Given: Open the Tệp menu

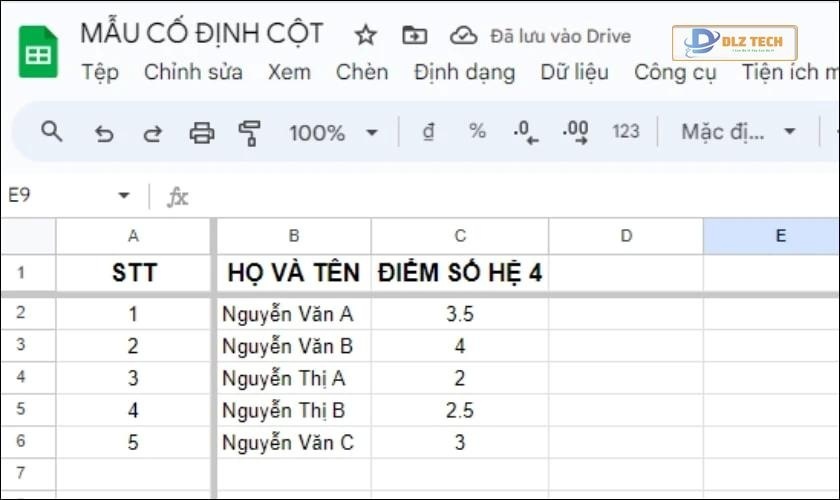Looking at the screenshot, I should click(x=99, y=72).
